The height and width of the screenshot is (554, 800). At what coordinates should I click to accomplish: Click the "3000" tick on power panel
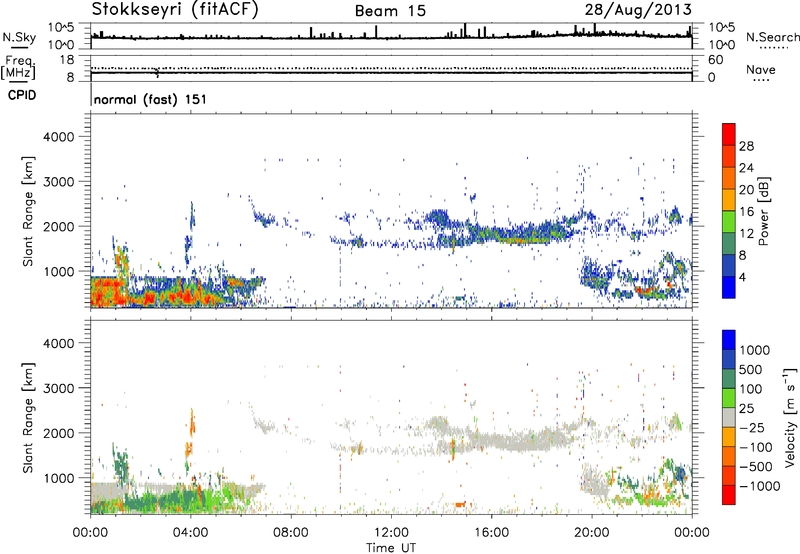(x=59, y=182)
